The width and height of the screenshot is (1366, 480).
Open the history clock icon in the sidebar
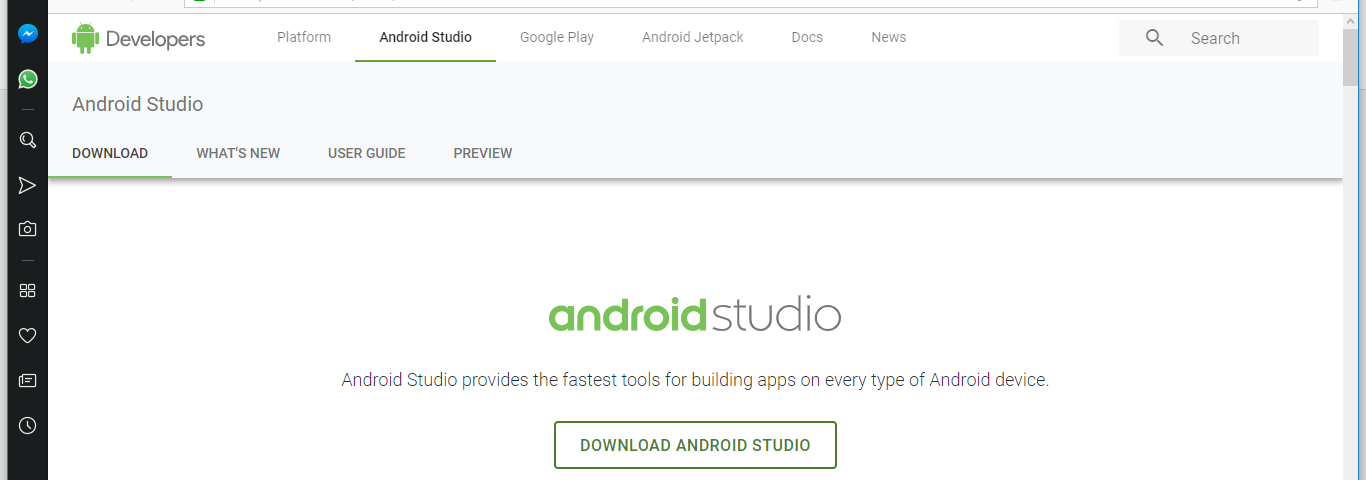click(28, 425)
